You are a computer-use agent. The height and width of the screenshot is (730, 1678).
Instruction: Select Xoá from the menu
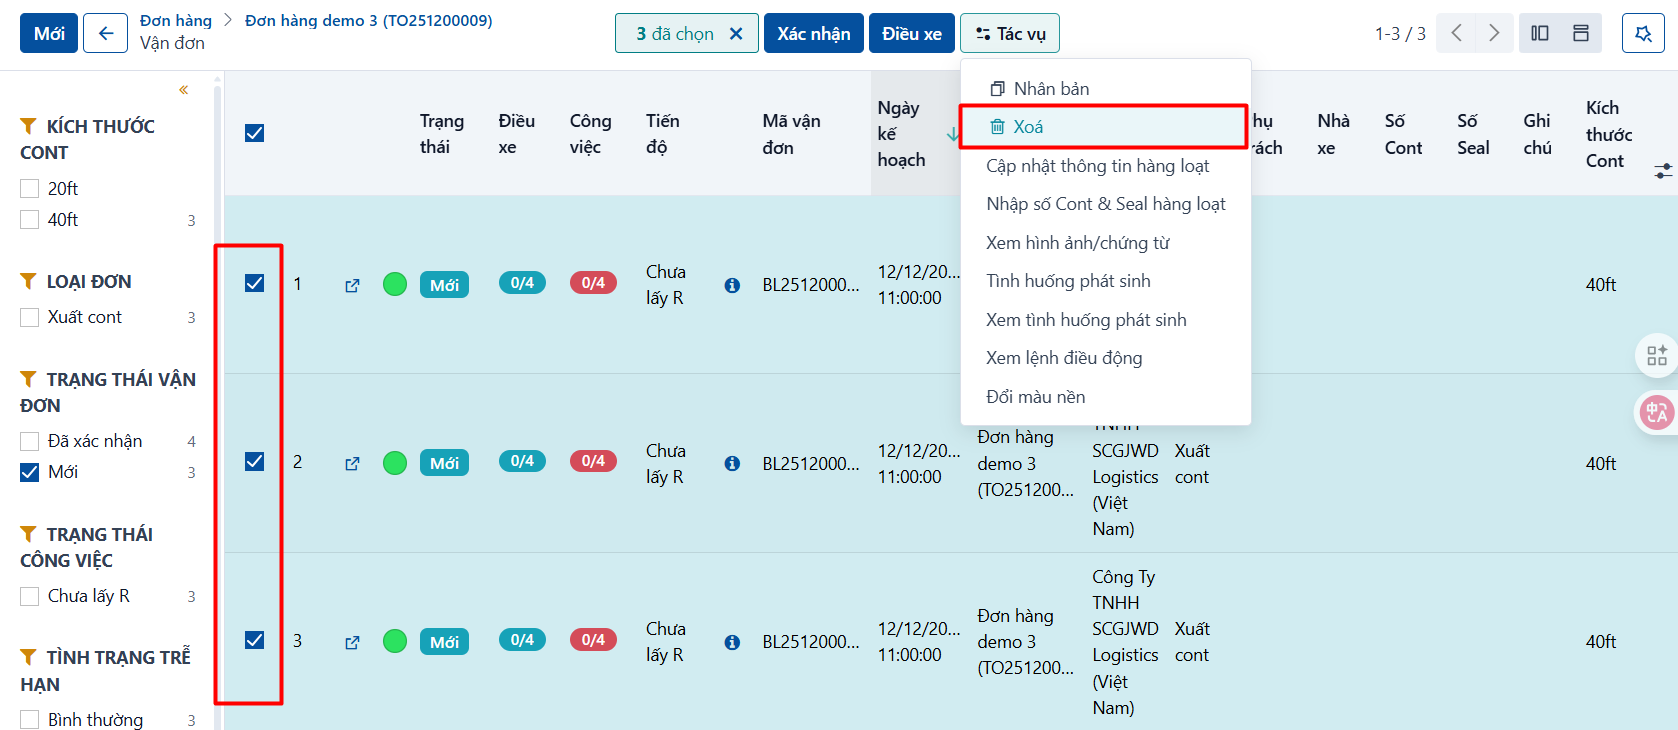point(1104,127)
